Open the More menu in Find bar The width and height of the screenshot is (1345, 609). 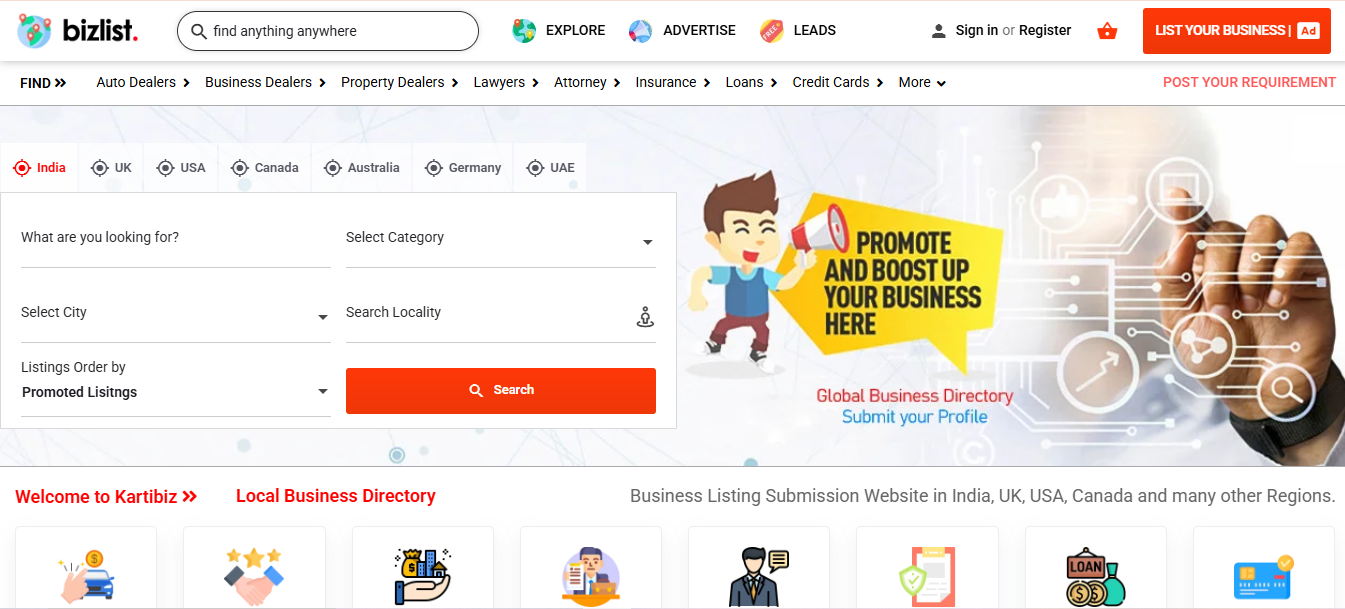pos(922,83)
